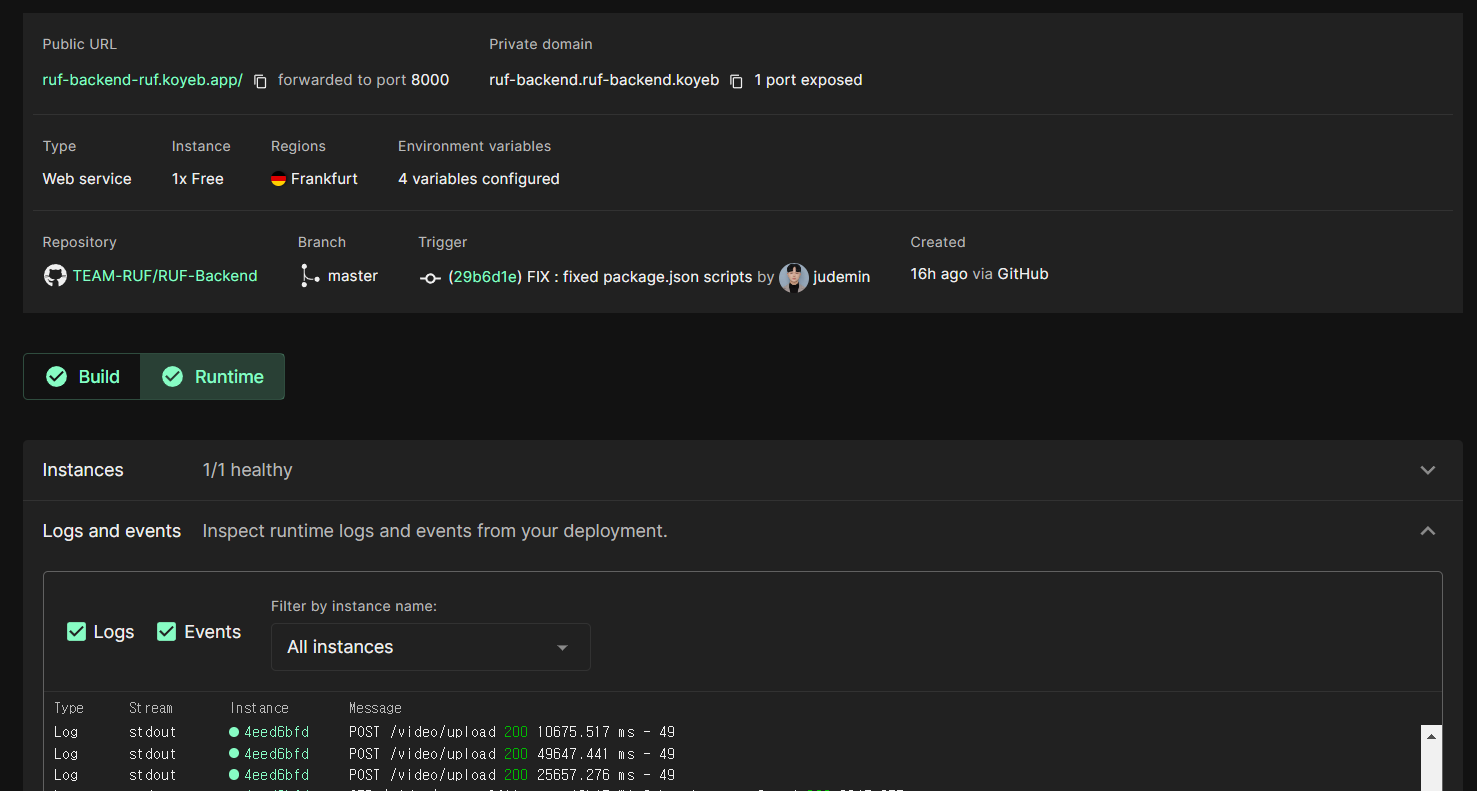Open the TEAM-RUF/RUF-Backend repository link
The image size is (1477, 791).
tap(165, 276)
